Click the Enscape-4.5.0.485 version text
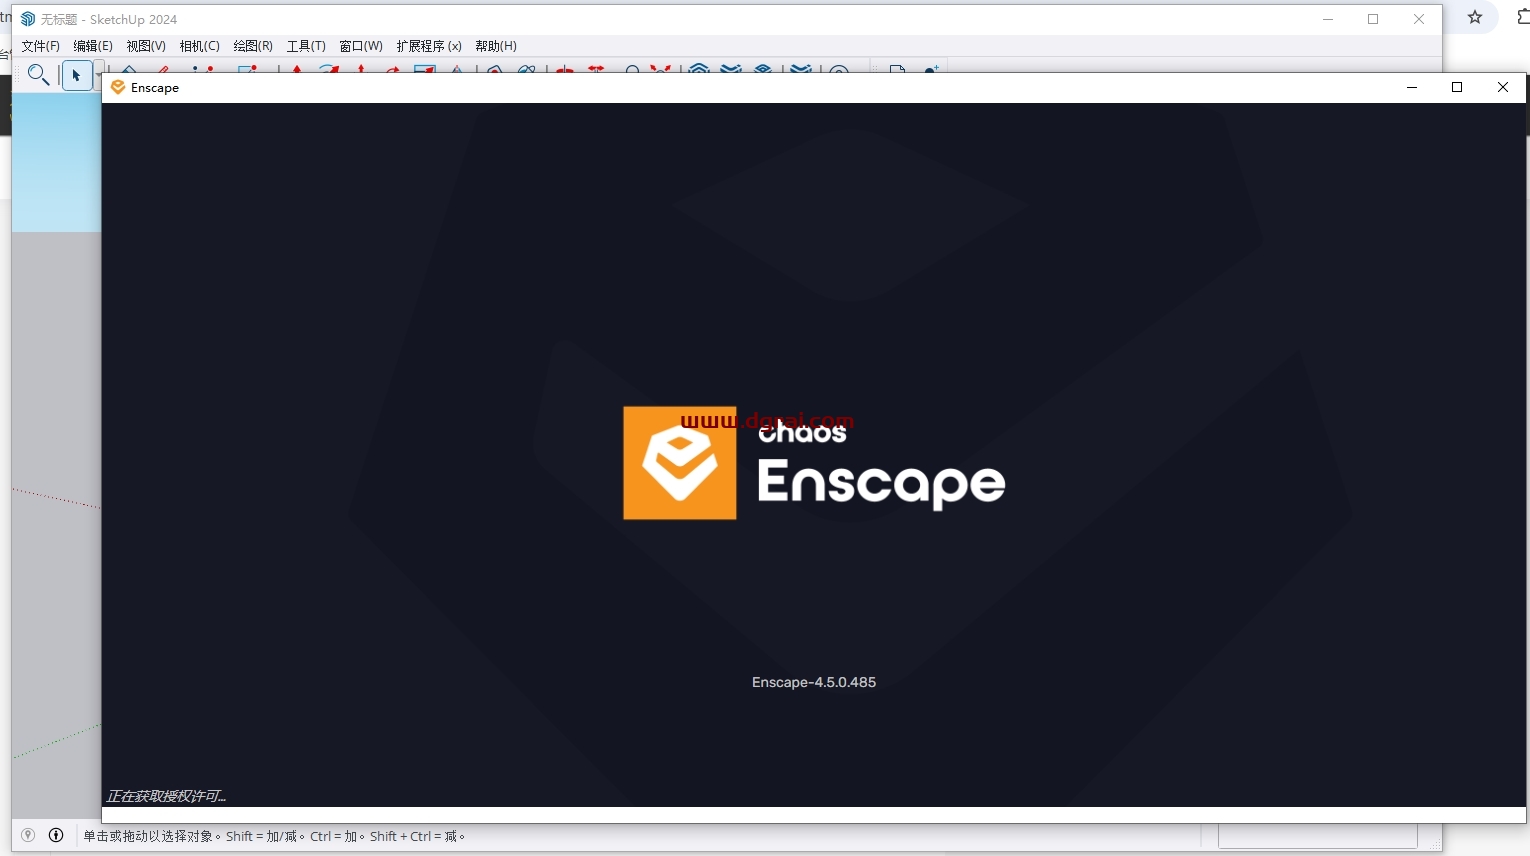The image size is (1530, 856). pos(814,682)
